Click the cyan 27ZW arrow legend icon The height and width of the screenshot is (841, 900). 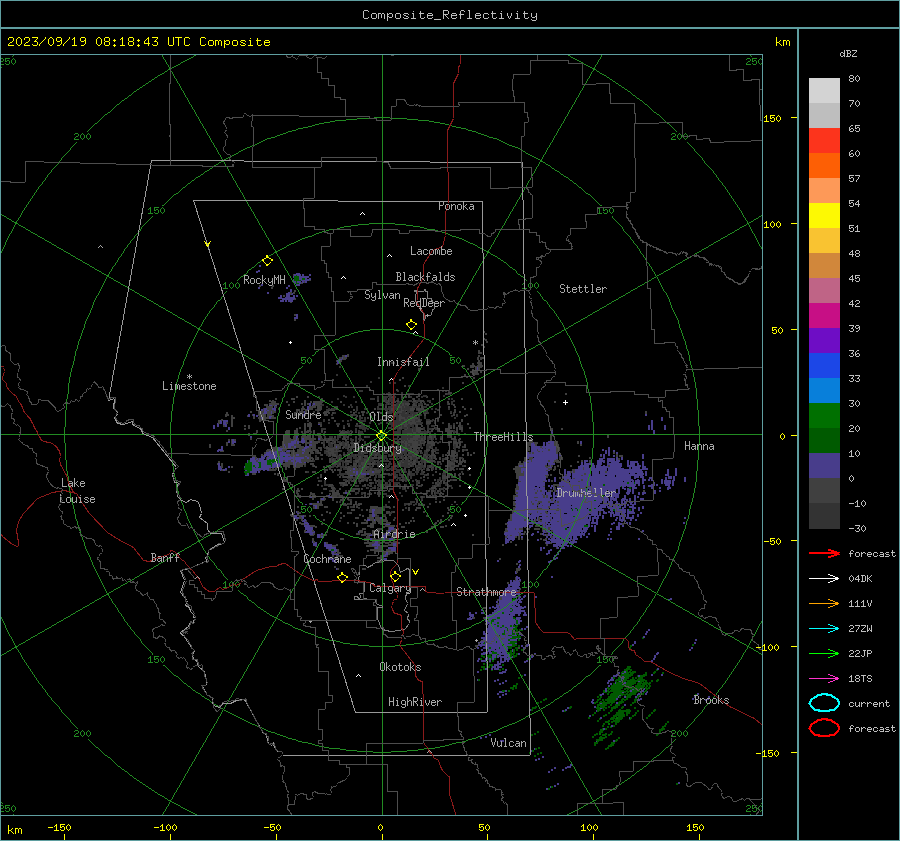(824, 629)
